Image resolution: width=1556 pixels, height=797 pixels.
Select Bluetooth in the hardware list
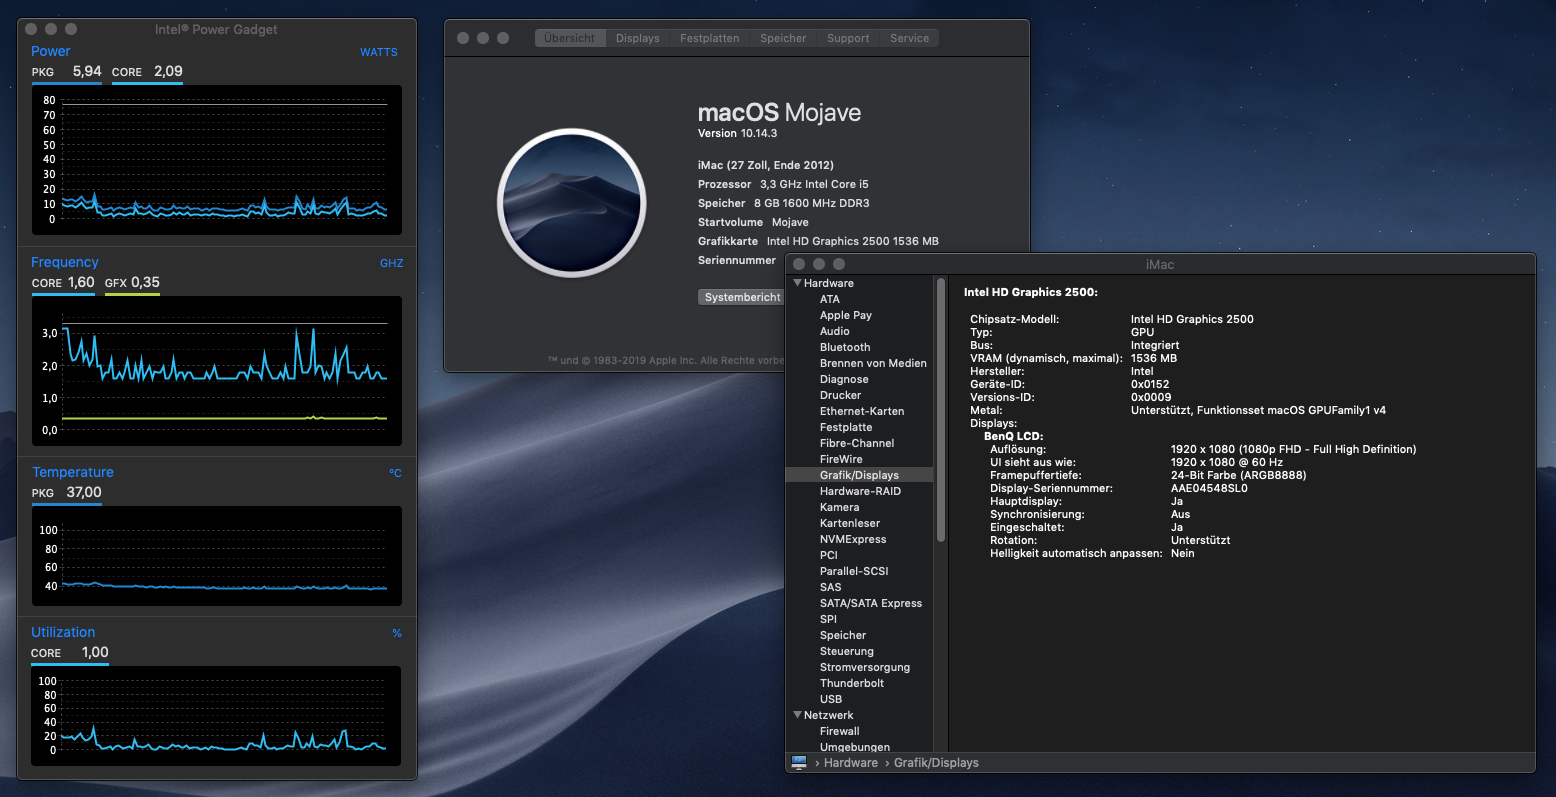click(845, 347)
